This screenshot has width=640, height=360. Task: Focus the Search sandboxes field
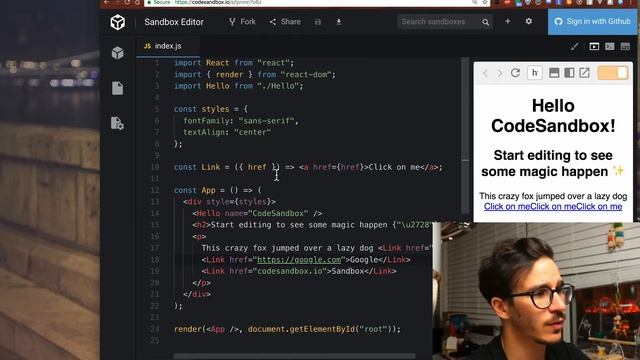[439, 22]
